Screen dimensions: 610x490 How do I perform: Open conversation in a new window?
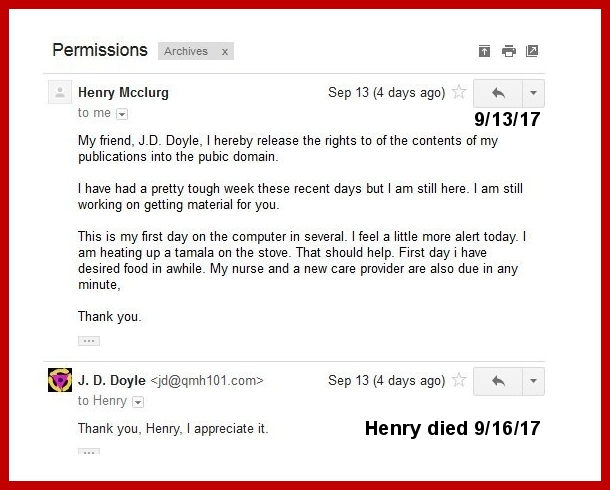(x=532, y=51)
